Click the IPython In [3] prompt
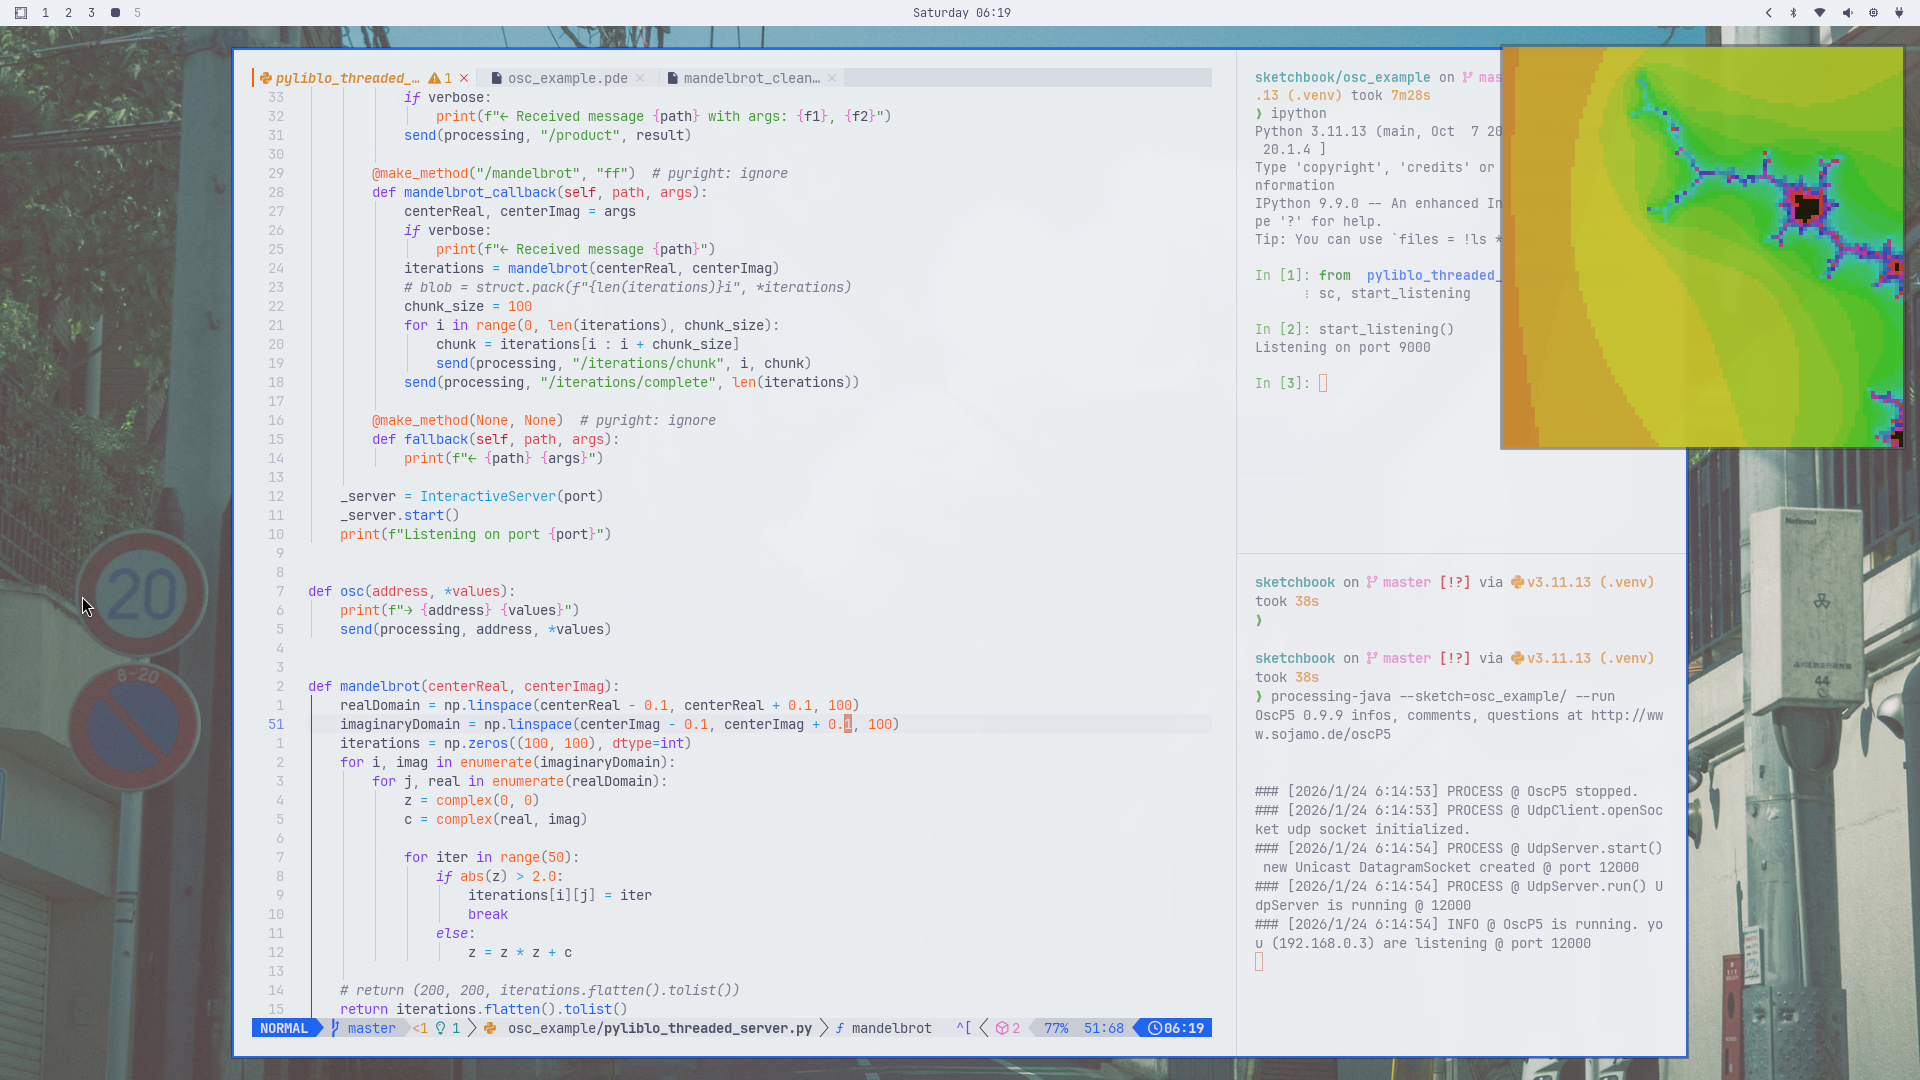The height and width of the screenshot is (1080, 1920). click(1282, 383)
